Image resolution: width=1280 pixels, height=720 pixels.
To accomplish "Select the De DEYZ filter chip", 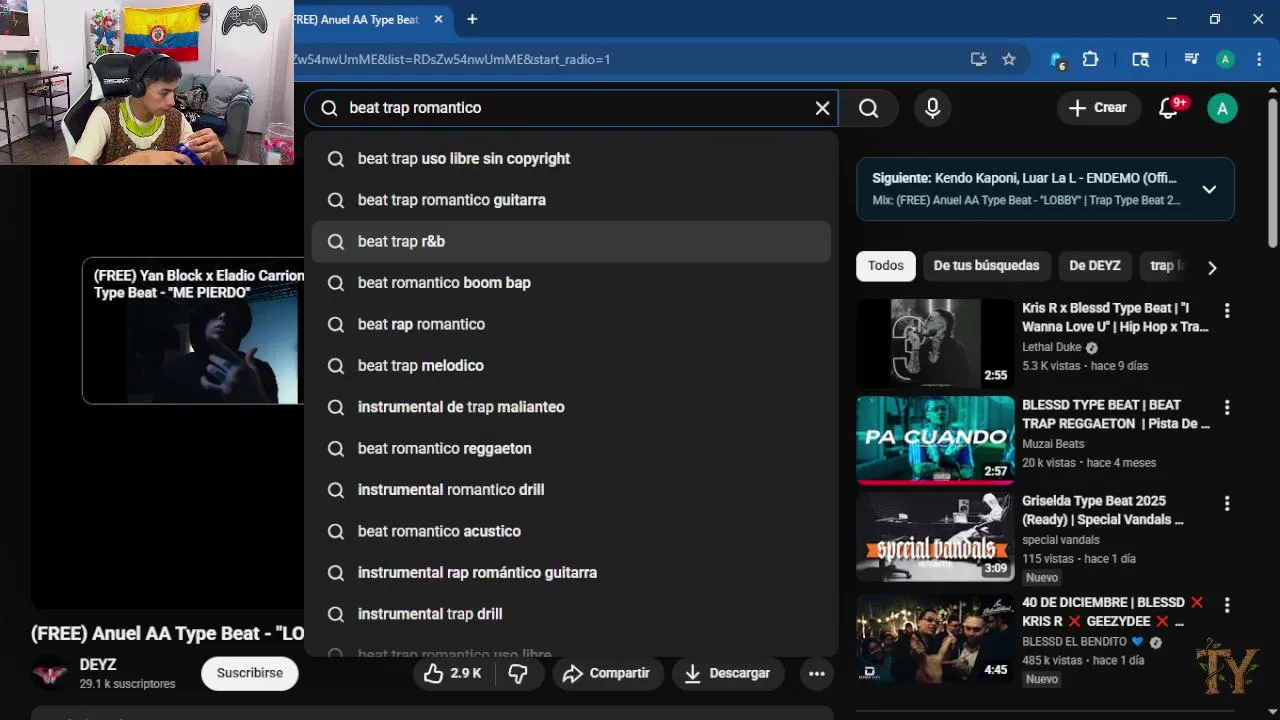I will (1095, 266).
